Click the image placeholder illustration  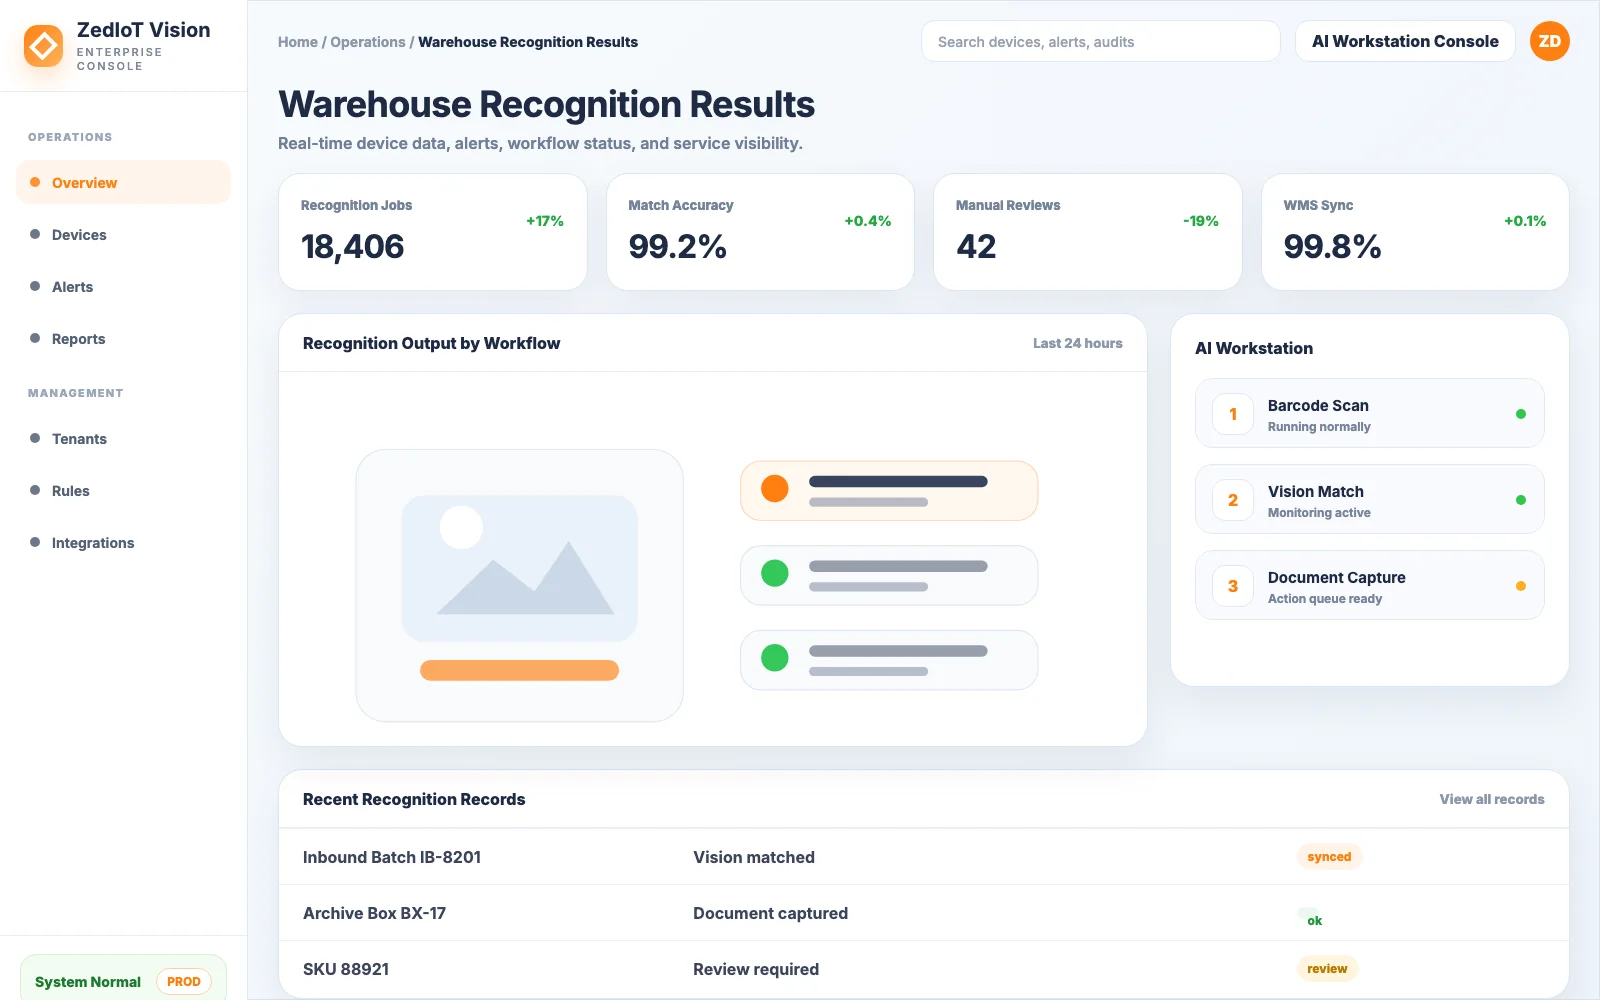[520, 568]
